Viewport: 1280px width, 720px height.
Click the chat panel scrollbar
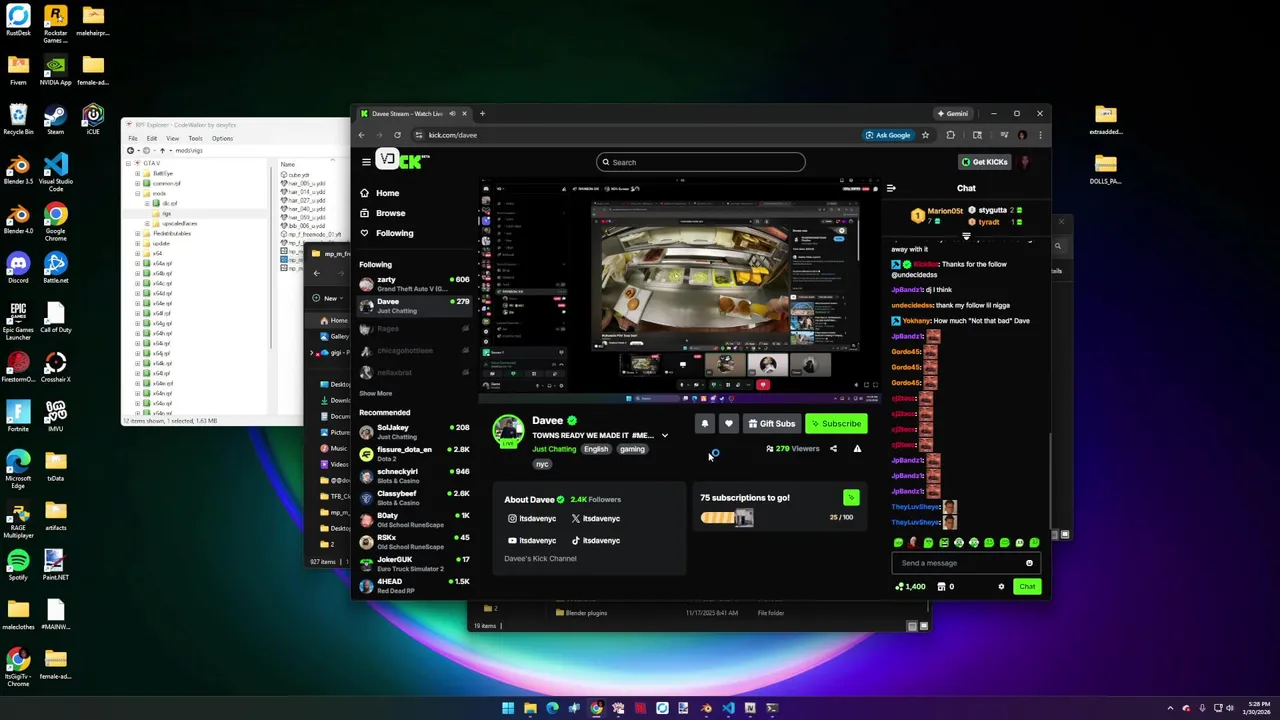coord(1049,480)
